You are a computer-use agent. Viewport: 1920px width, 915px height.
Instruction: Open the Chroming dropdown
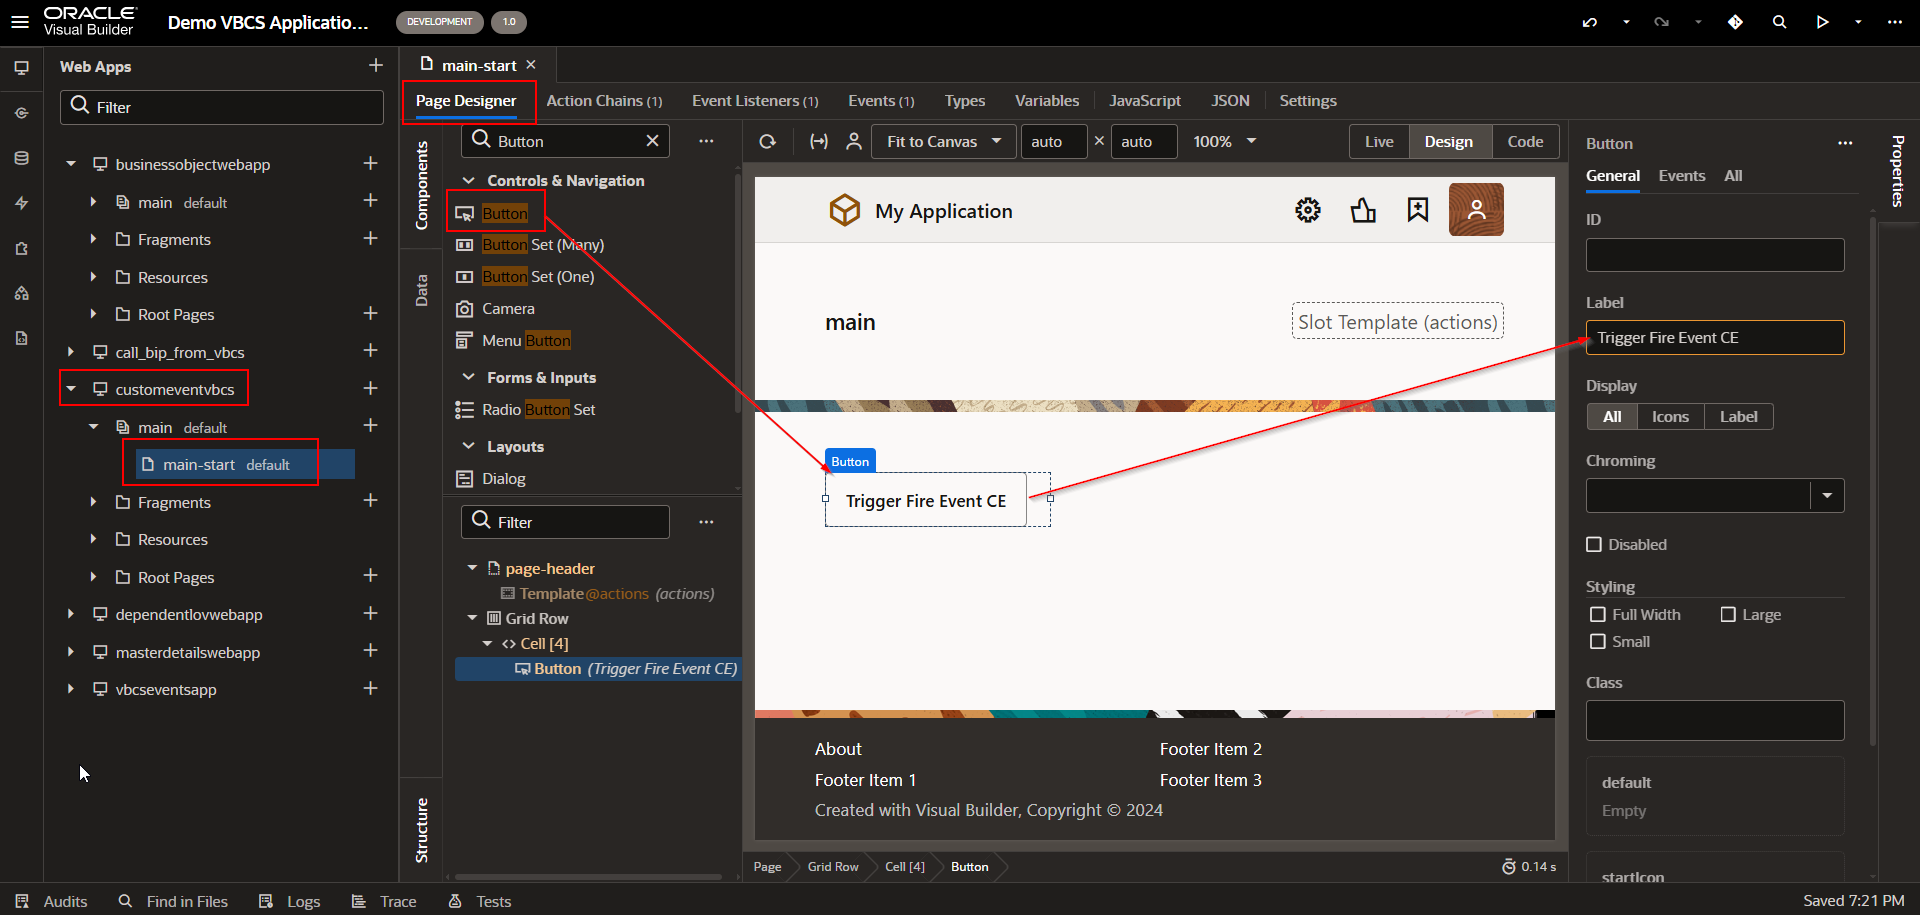[x=1827, y=496]
